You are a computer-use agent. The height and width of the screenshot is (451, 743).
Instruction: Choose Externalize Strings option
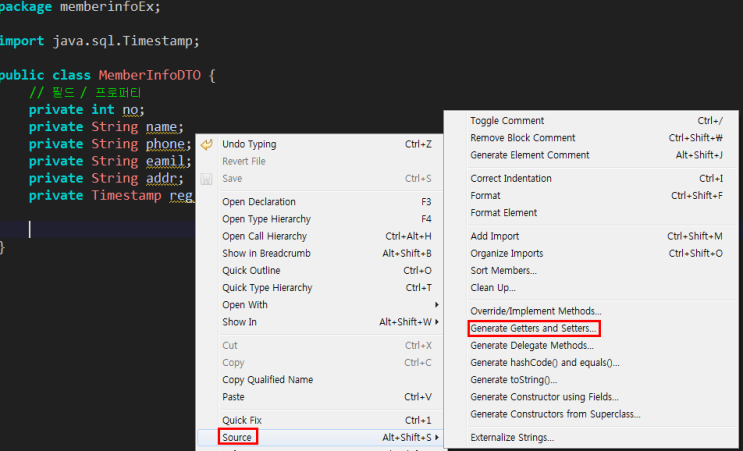pyautogui.click(x=511, y=437)
